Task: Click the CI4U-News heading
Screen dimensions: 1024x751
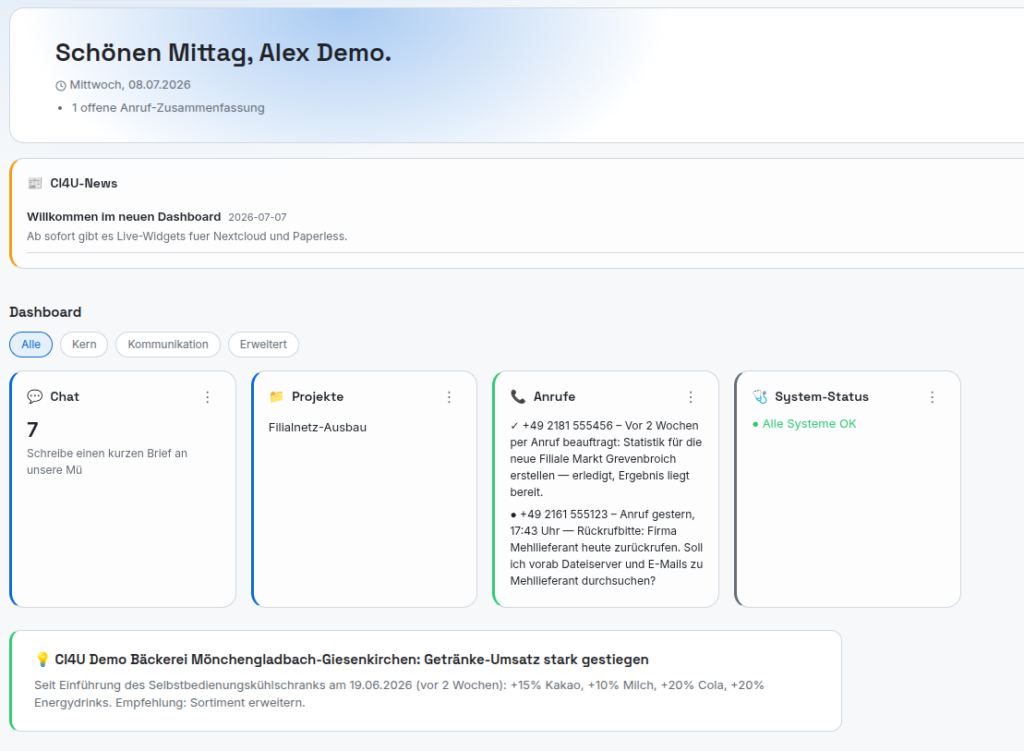Action: 84,184
